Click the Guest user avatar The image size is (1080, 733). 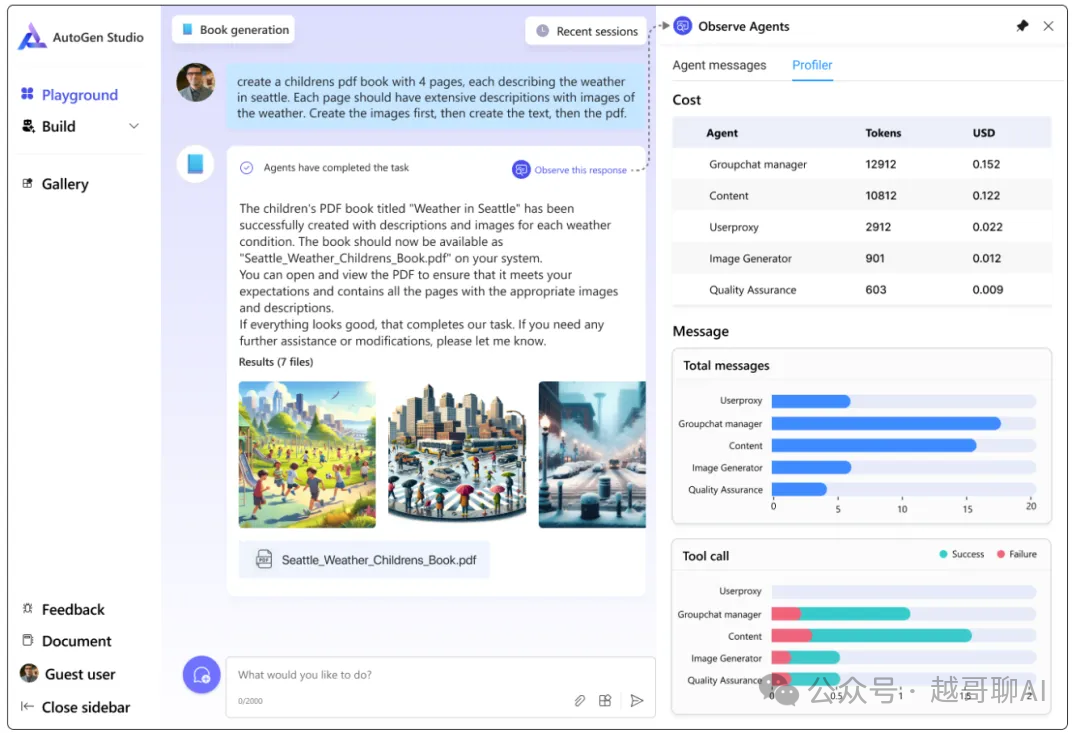click(x=29, y=673)
